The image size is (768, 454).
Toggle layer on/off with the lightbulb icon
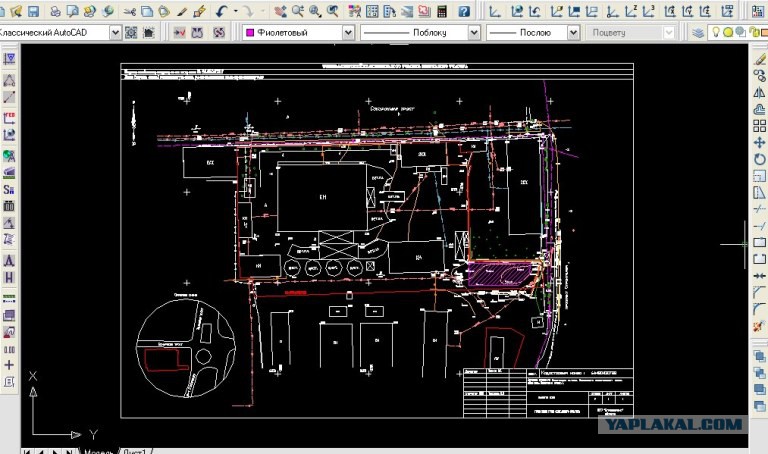click(x=716, y=32)
